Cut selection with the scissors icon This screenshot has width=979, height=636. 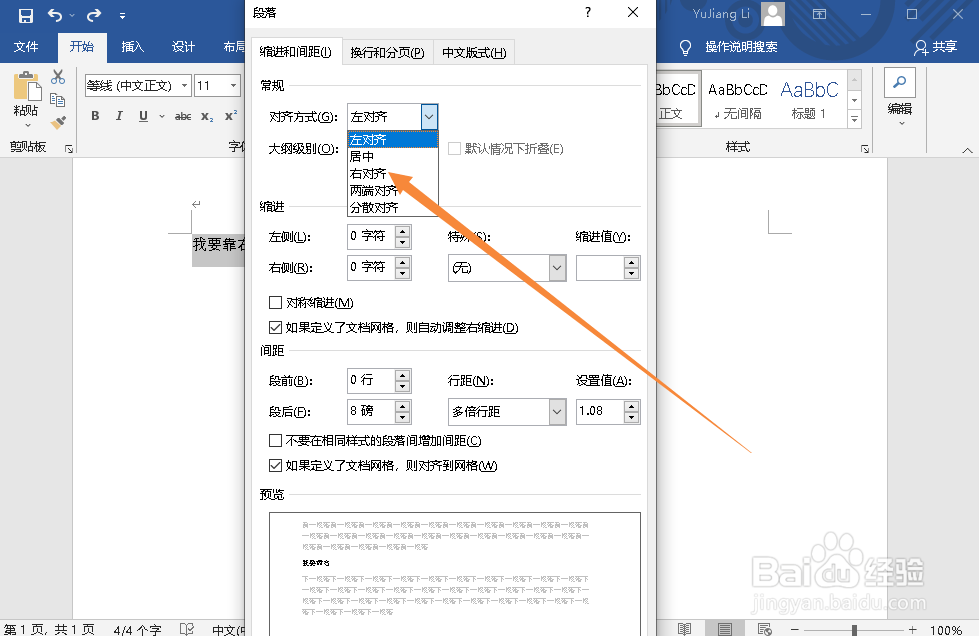(58, 77)
